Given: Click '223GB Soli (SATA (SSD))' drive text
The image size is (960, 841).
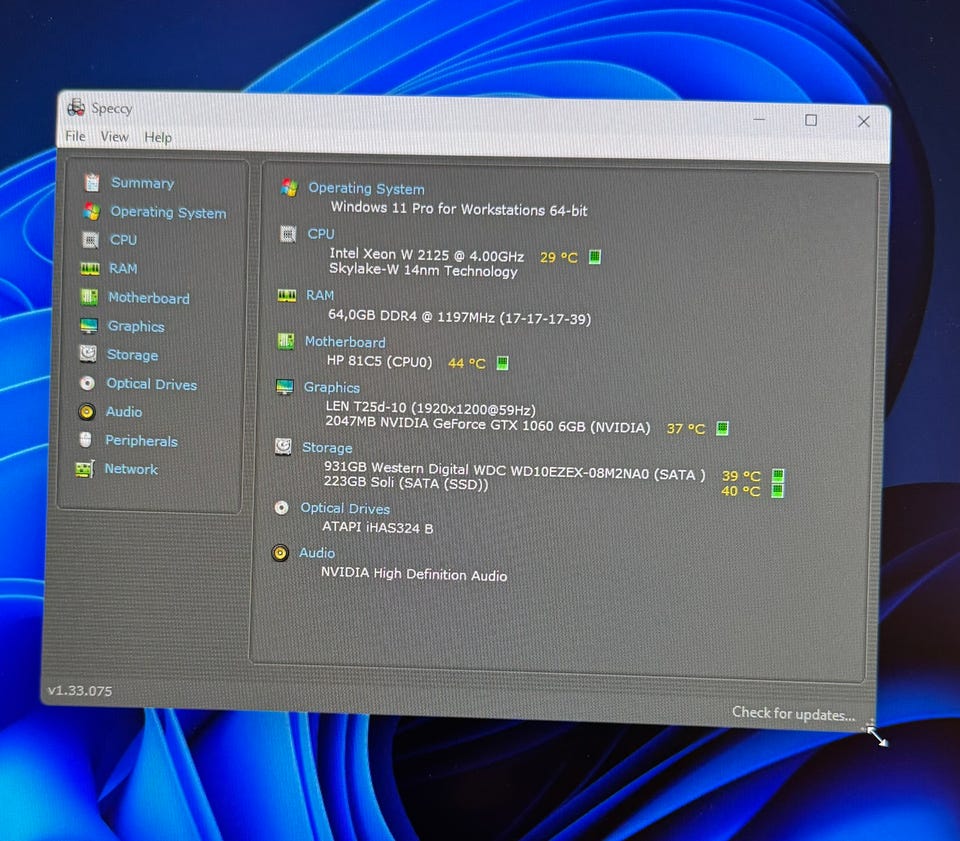Looking at the screenshot, I should [x=406, y=483].
